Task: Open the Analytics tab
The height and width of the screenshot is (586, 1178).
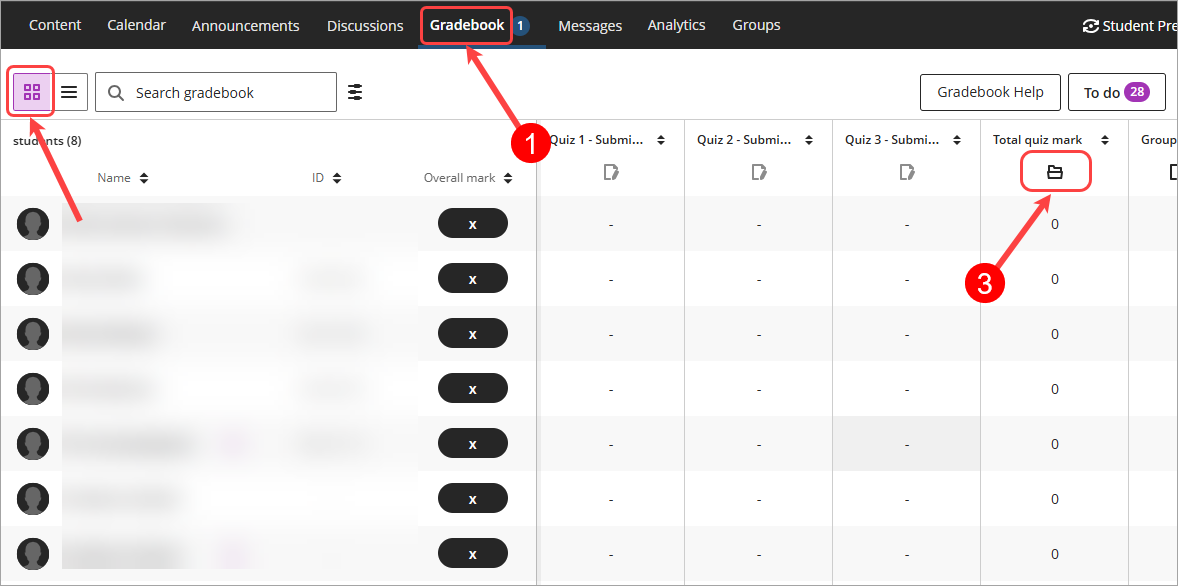Action: (x=676, y=25)
